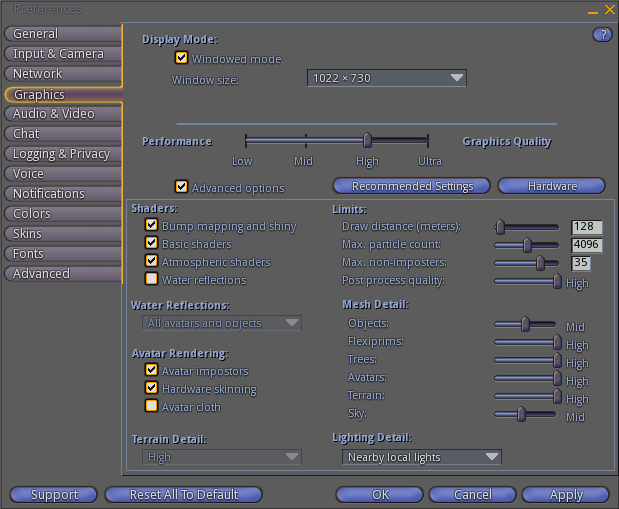This screenshot has height=509, width=619.
Task: Toggle Windowed mode checkbox
Action: 181,58
